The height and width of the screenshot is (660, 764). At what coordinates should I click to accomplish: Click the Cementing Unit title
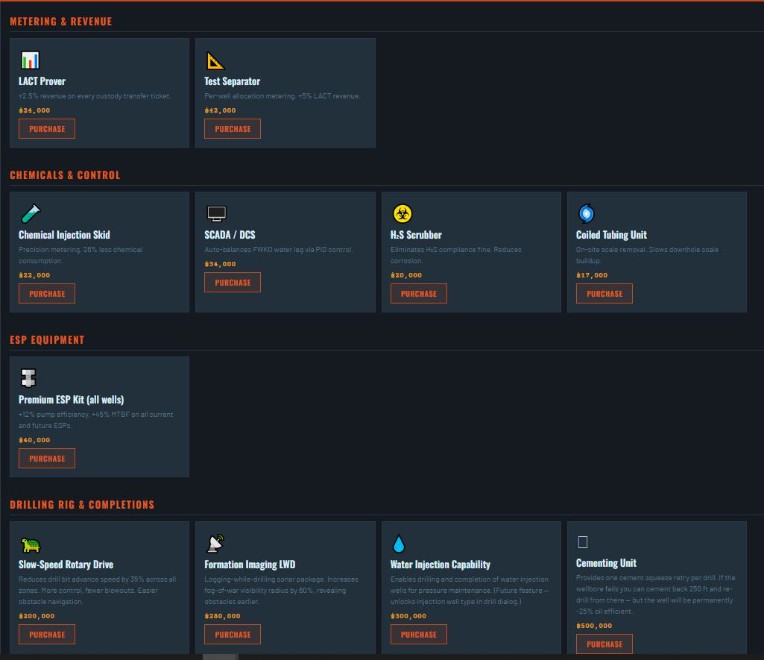click(x=606, y=563)
